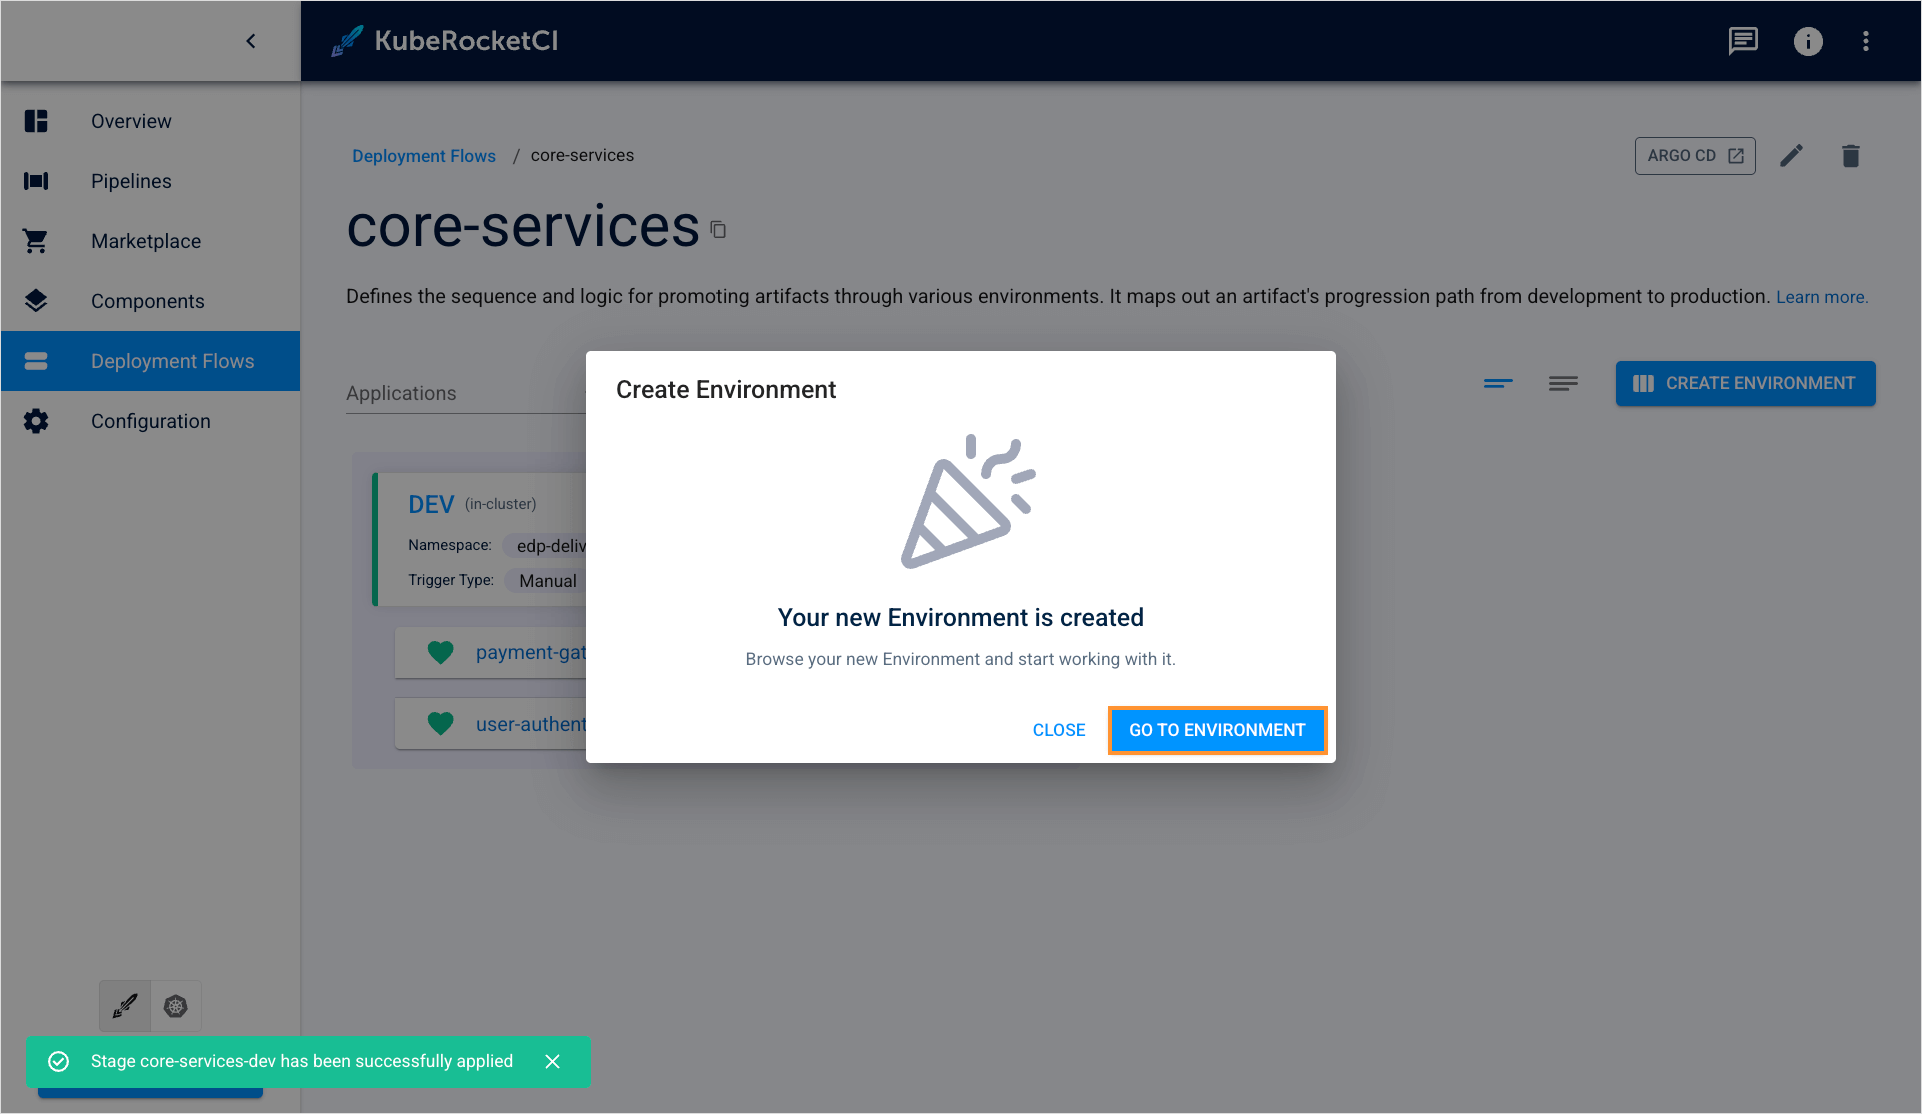Select Overview in the sidebar
Viewport: 1922px width, 1114px height.
(x=131, y=121)
